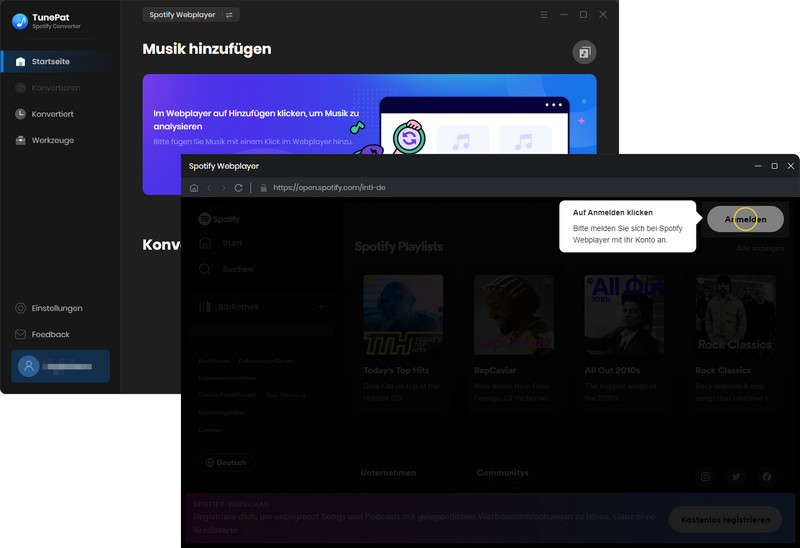Image resolution: width=800 pixels, height=548 pixels.
Task: Click the user account profile box
Action: 60,366
